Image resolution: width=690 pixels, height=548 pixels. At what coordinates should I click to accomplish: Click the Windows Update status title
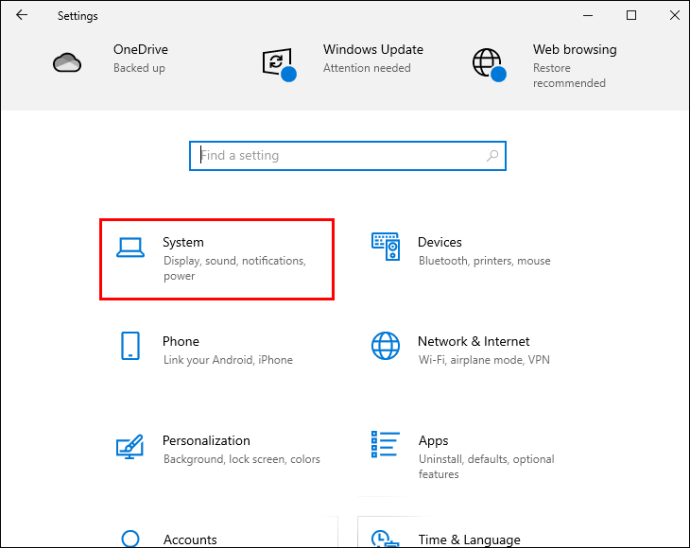373,49
